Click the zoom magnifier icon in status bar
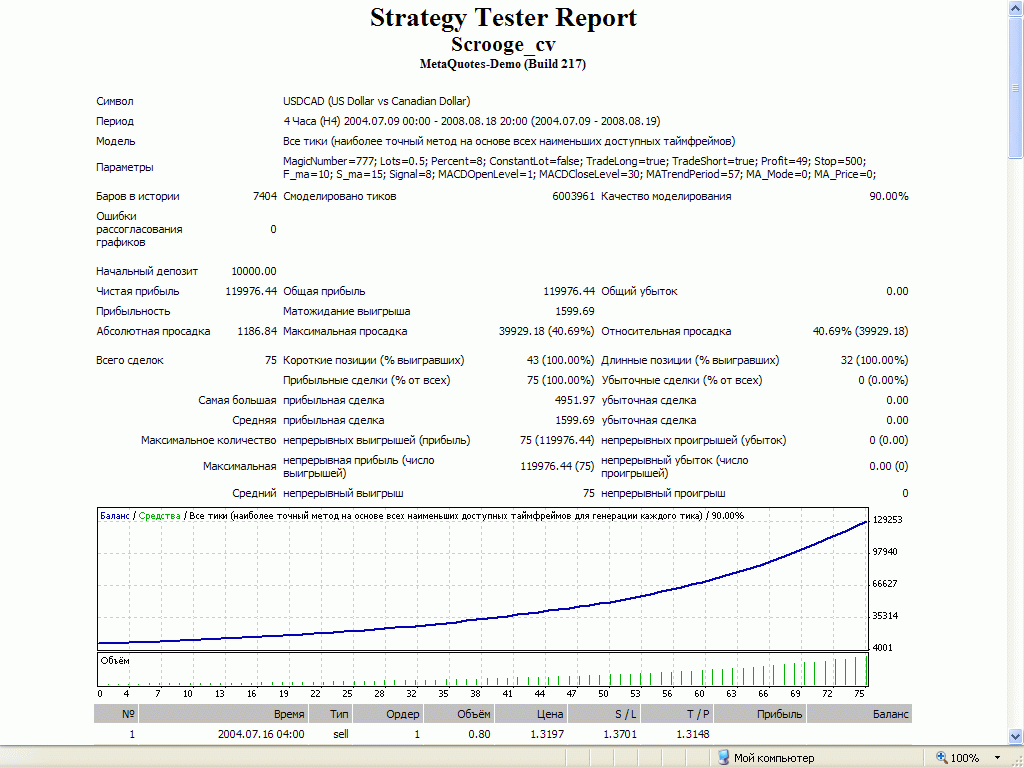This screenshot has height=768, width=1024. pos(942,758)
